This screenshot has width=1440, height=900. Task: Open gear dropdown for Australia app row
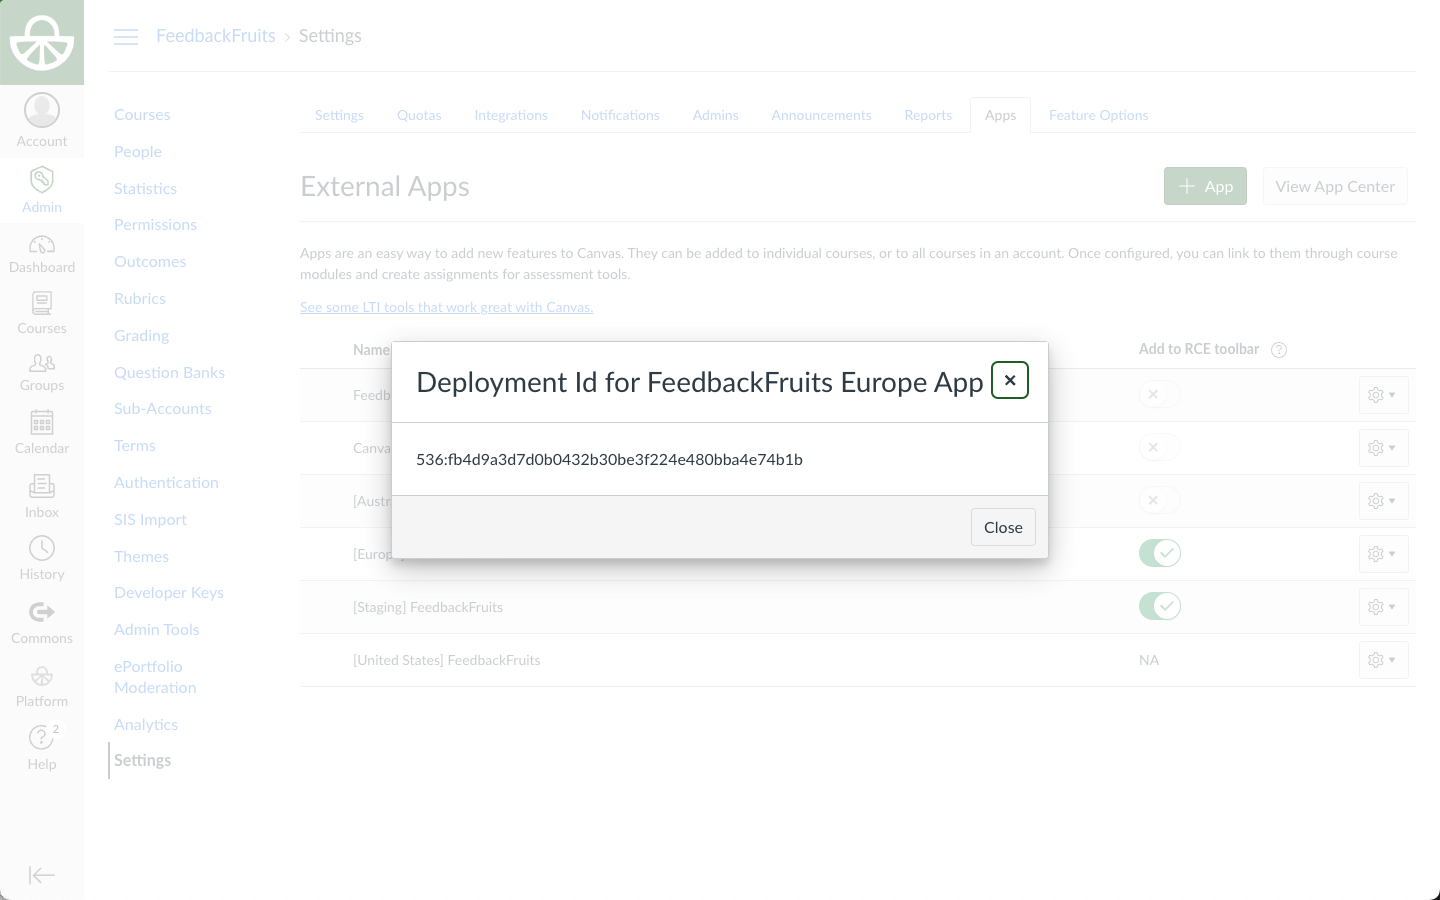point(1383,501)
